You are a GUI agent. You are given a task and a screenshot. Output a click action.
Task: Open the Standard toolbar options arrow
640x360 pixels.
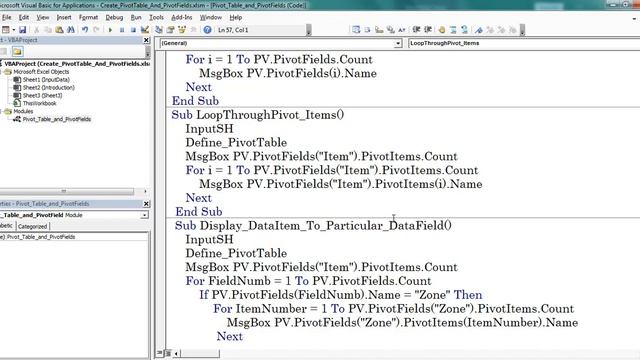(x=309, y=30)
